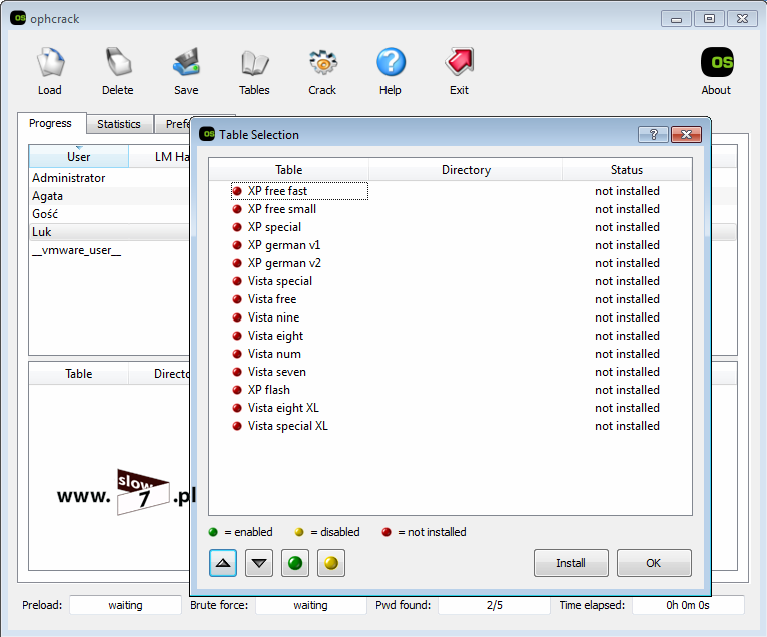Move table down with the down arrow button
This screenshot has width=767, height=637.
click(259, 563)
